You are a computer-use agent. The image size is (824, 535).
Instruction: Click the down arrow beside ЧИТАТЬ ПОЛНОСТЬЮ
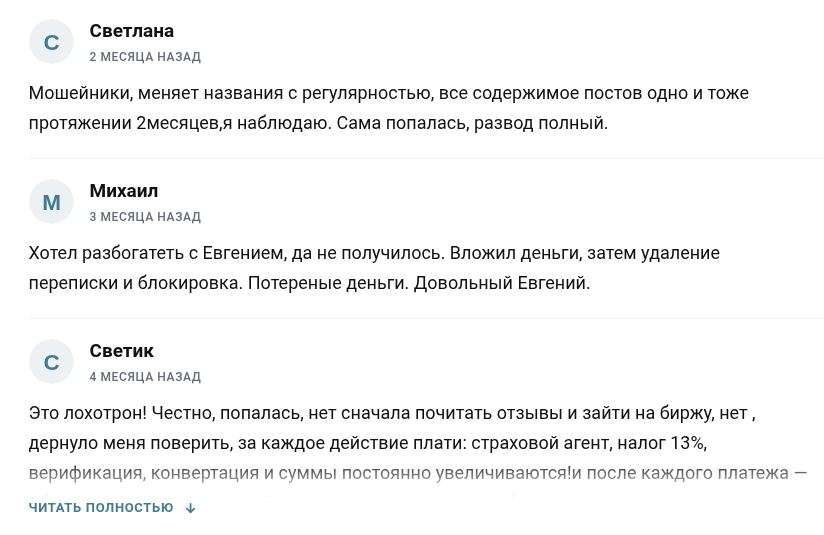click(x=191, y=508)
